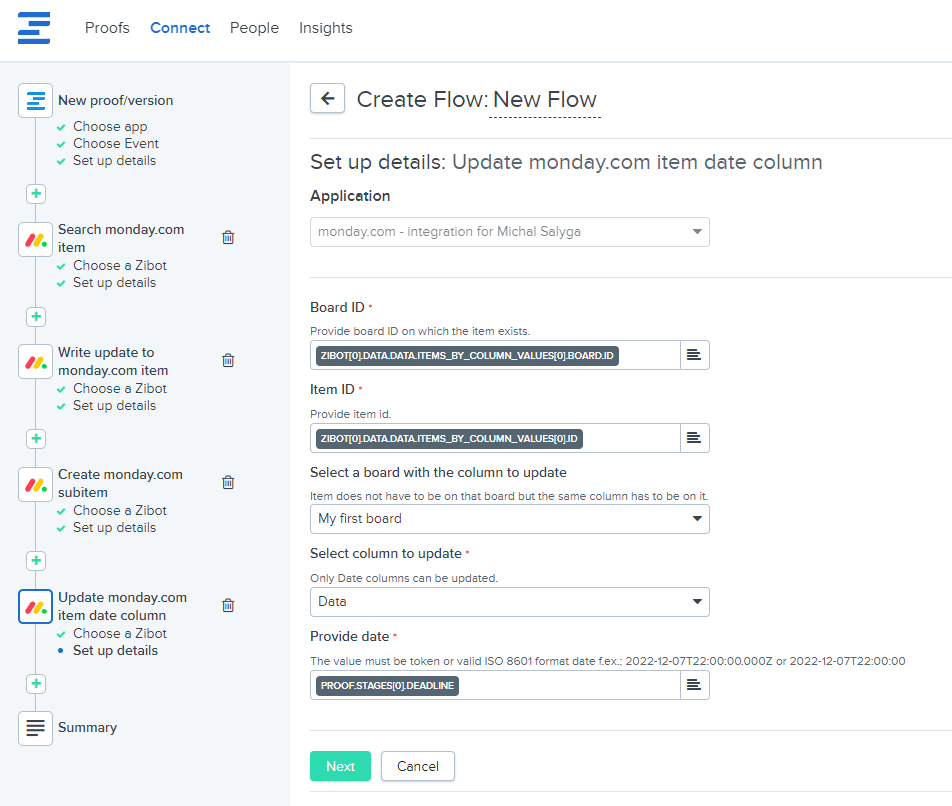Click the back arrow beside Create Flow
The height and width of the screenshot is (806, 952).
tap(327, 98)
